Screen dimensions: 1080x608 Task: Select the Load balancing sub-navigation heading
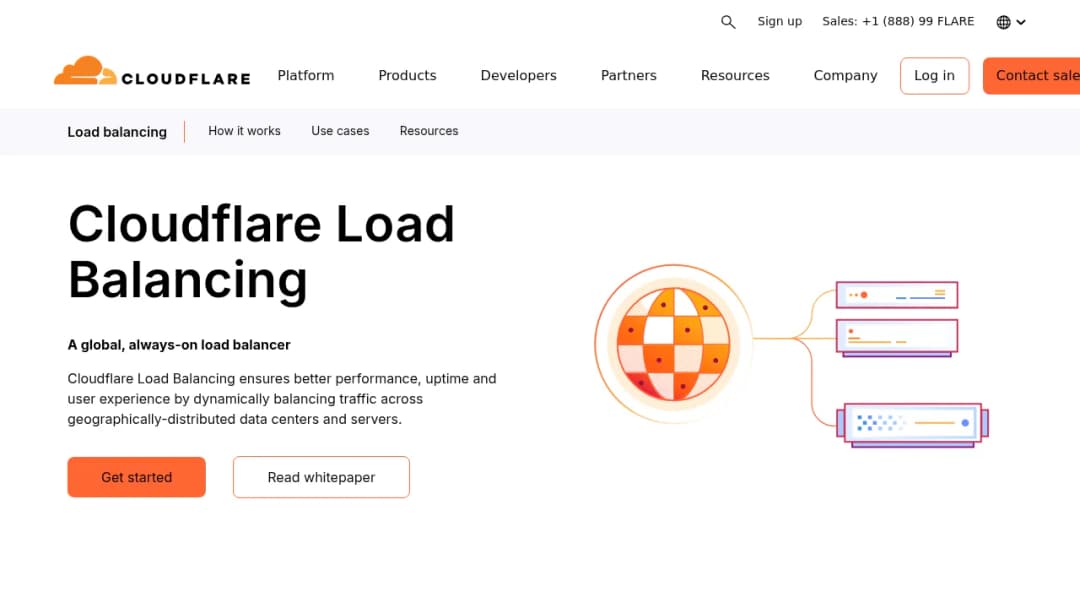117,132
